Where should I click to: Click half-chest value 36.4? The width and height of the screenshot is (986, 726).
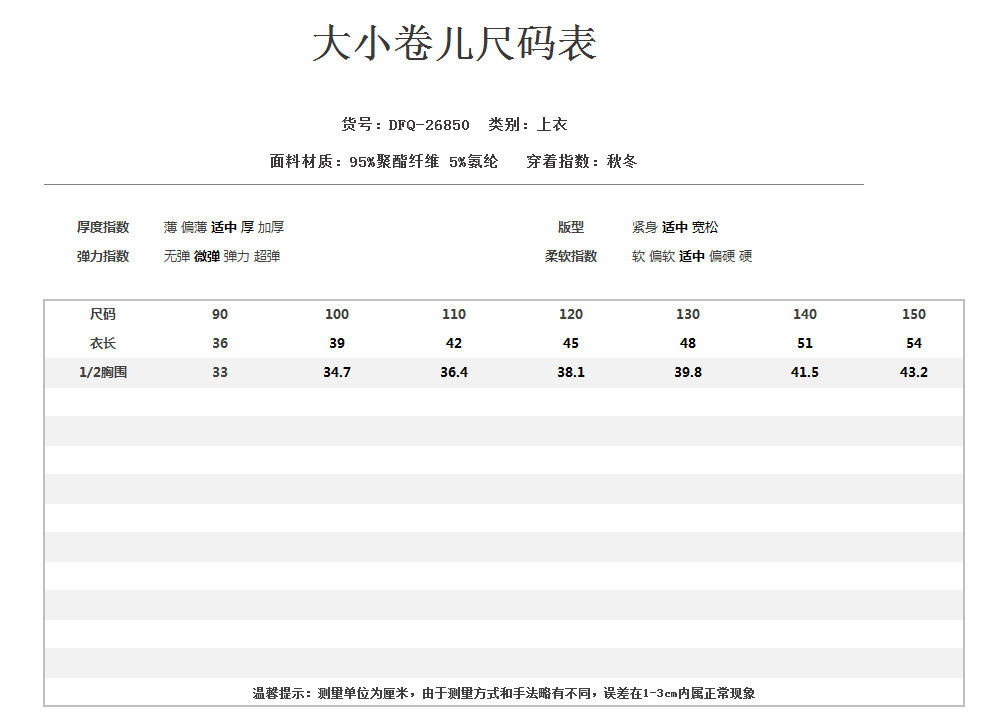tap(454, 372)
